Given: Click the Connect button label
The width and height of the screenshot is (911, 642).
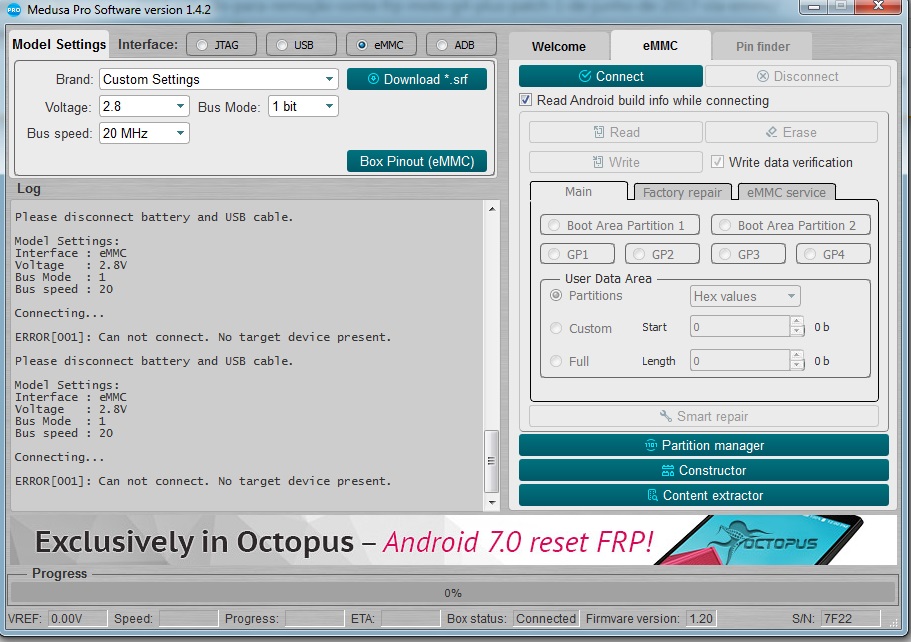Looking at the screenshot, I should (x=620, y=76).
